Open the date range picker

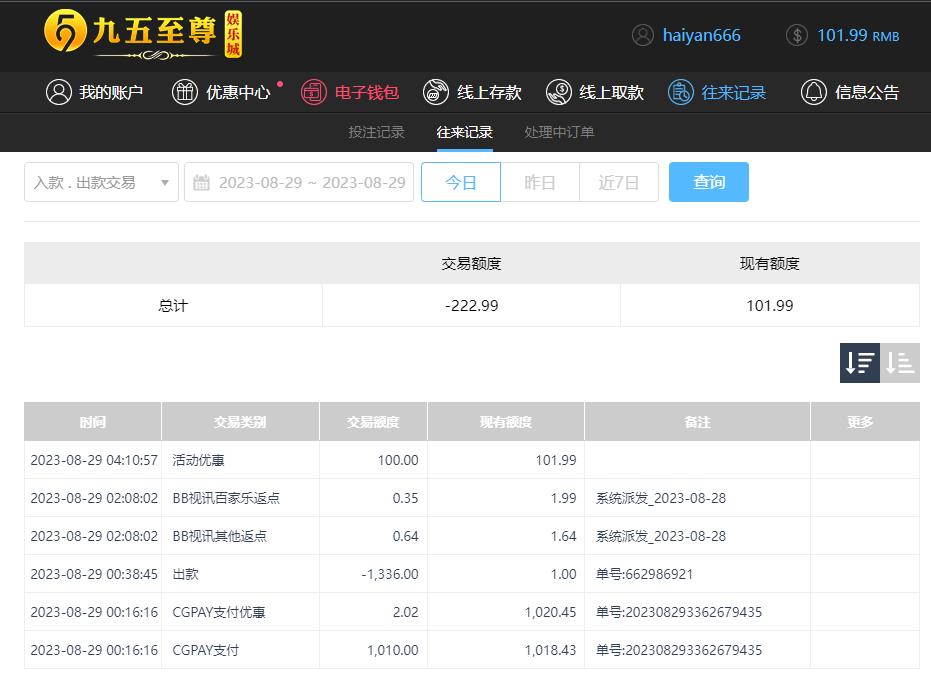point(299,182)
